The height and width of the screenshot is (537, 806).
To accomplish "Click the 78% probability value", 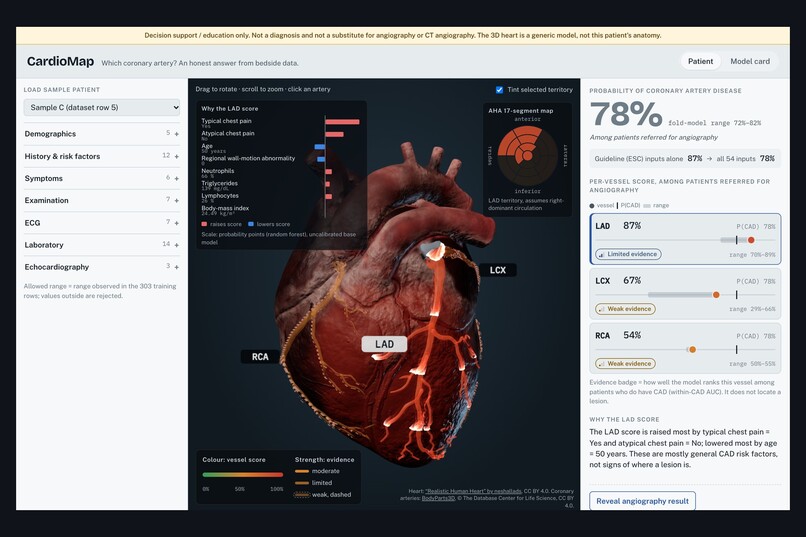I will click(x=626, y=114).
